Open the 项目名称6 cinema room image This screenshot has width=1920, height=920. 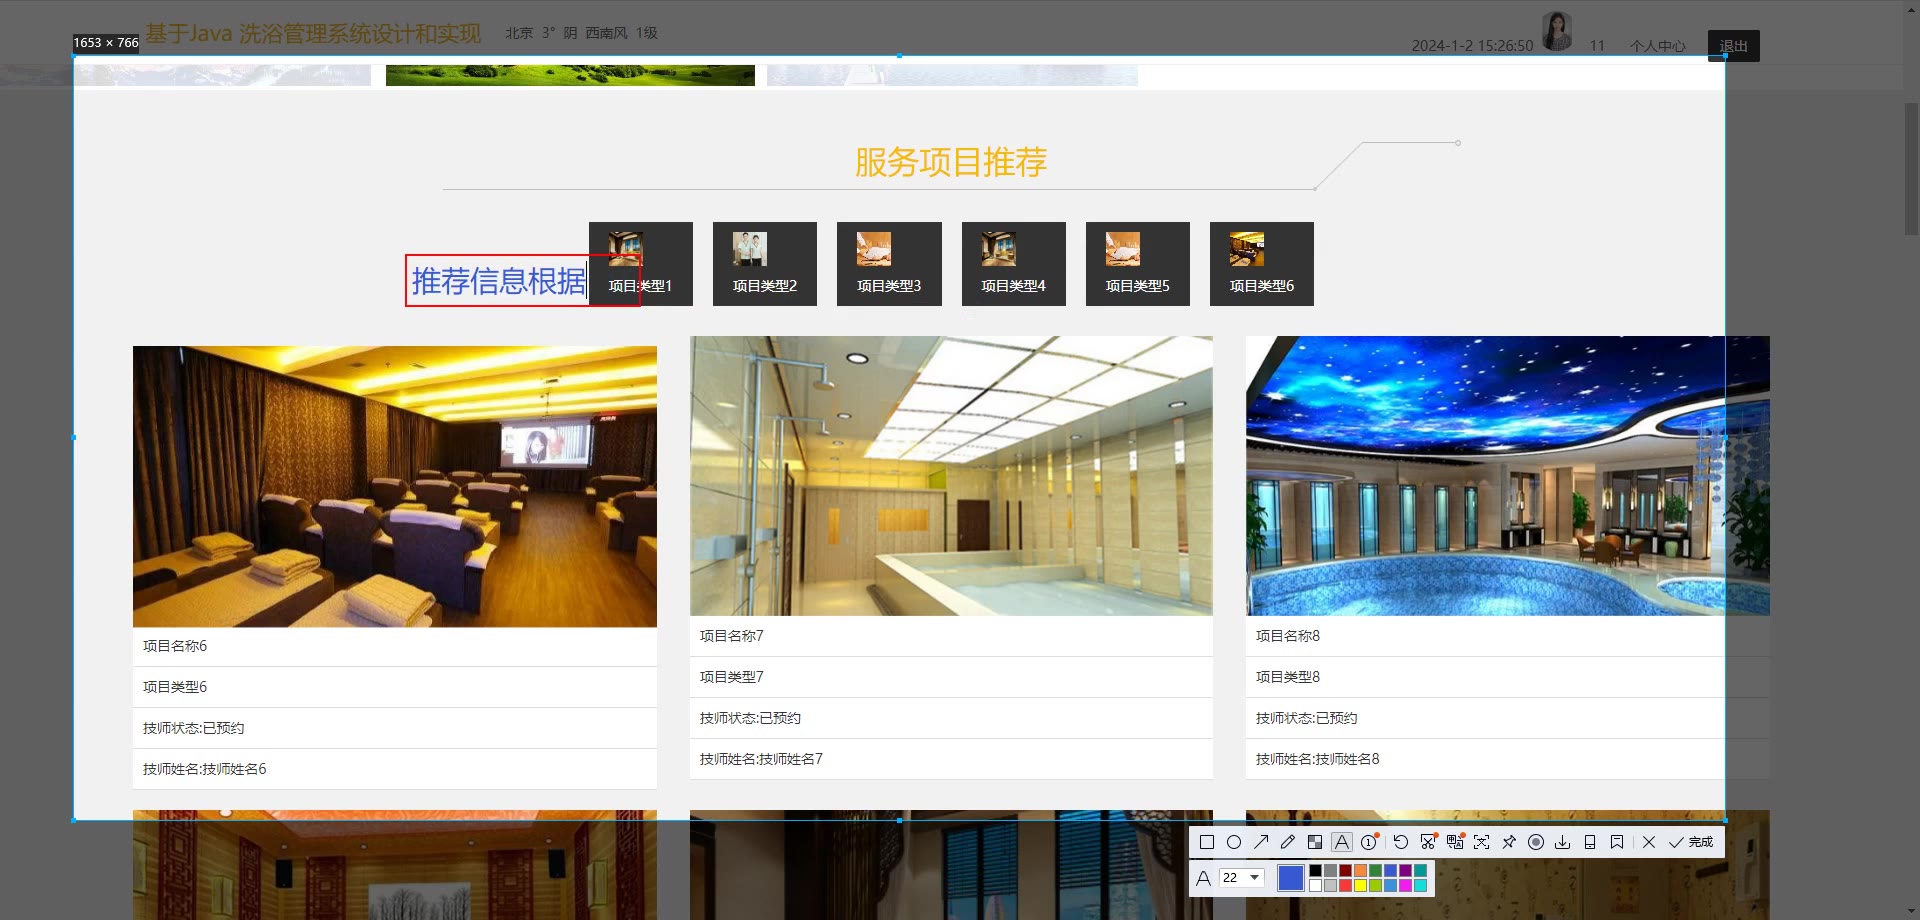[x=395, y=487]
